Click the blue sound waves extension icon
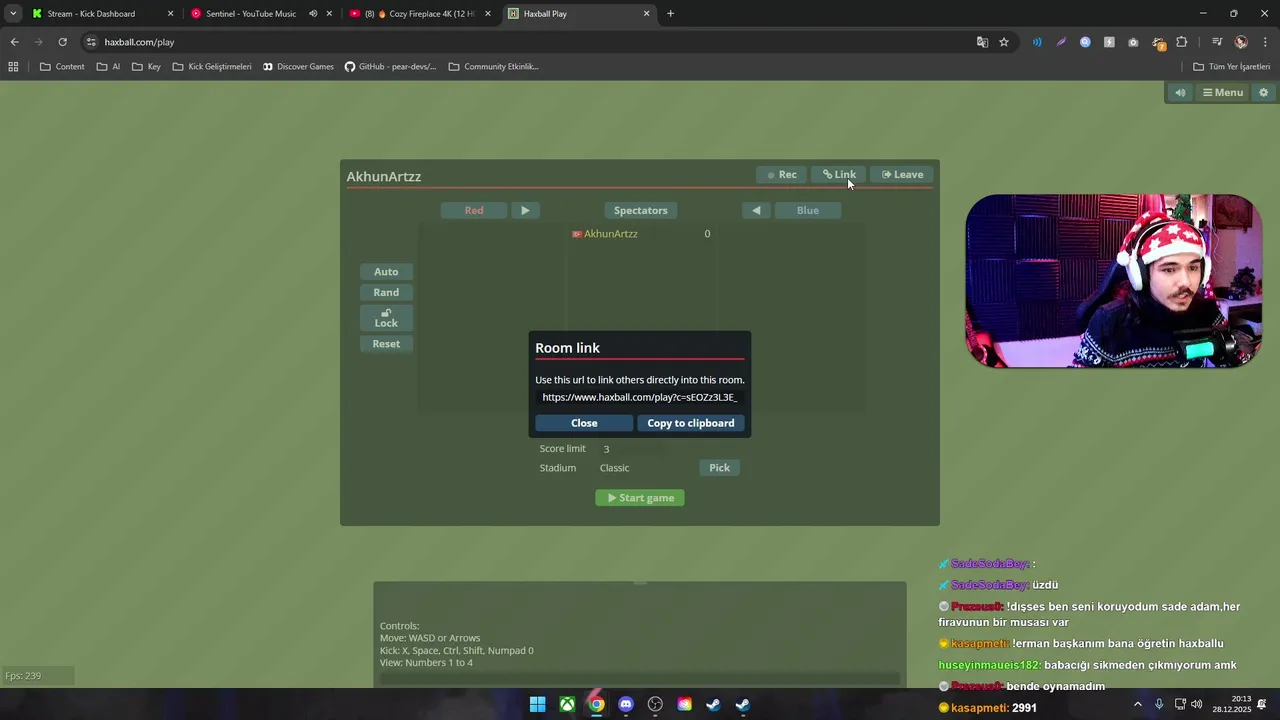 coord(1037,42)
